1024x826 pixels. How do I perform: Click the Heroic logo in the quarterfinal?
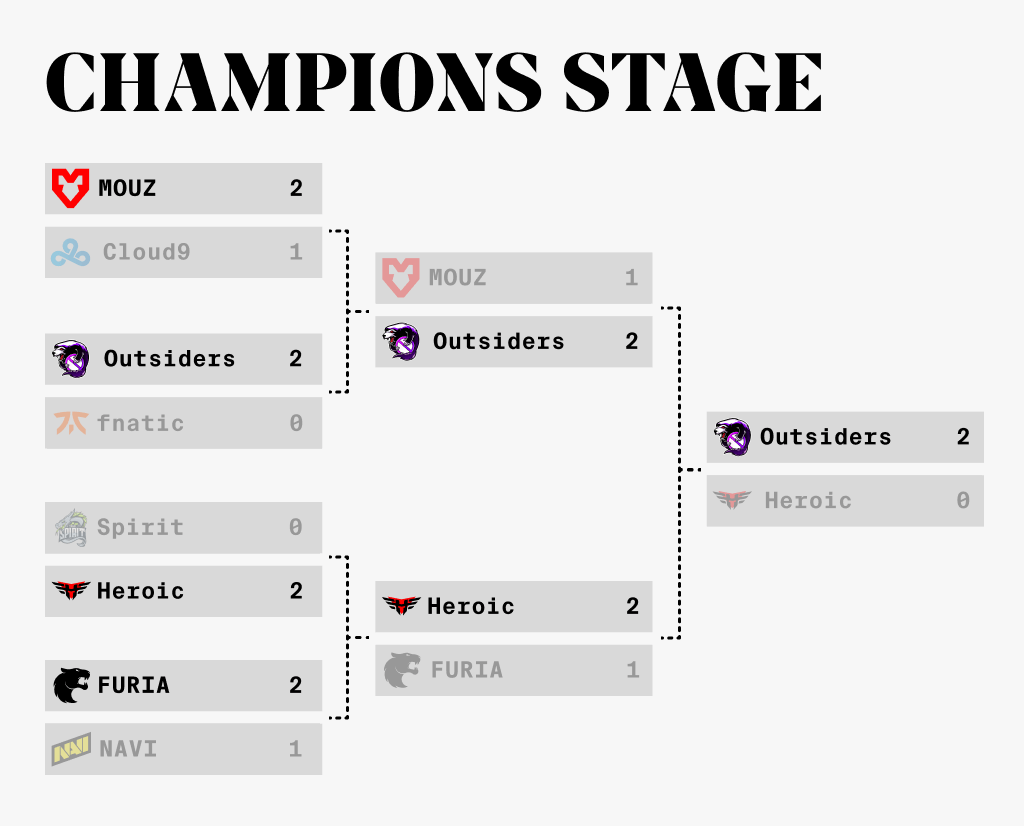pyautogui.click(x=71, y=590)
